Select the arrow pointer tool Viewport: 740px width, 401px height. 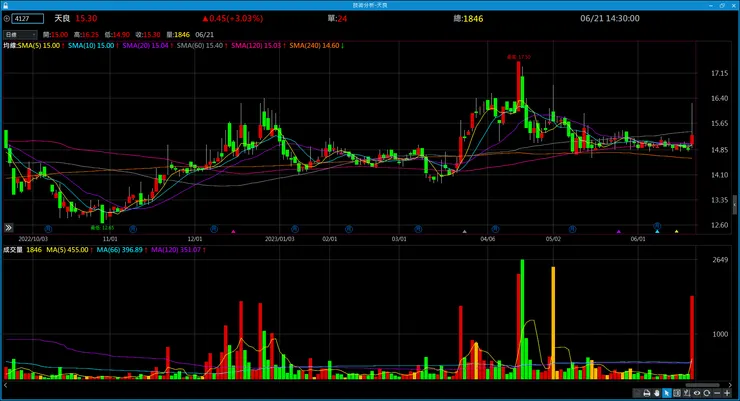(x=667, y=393)
